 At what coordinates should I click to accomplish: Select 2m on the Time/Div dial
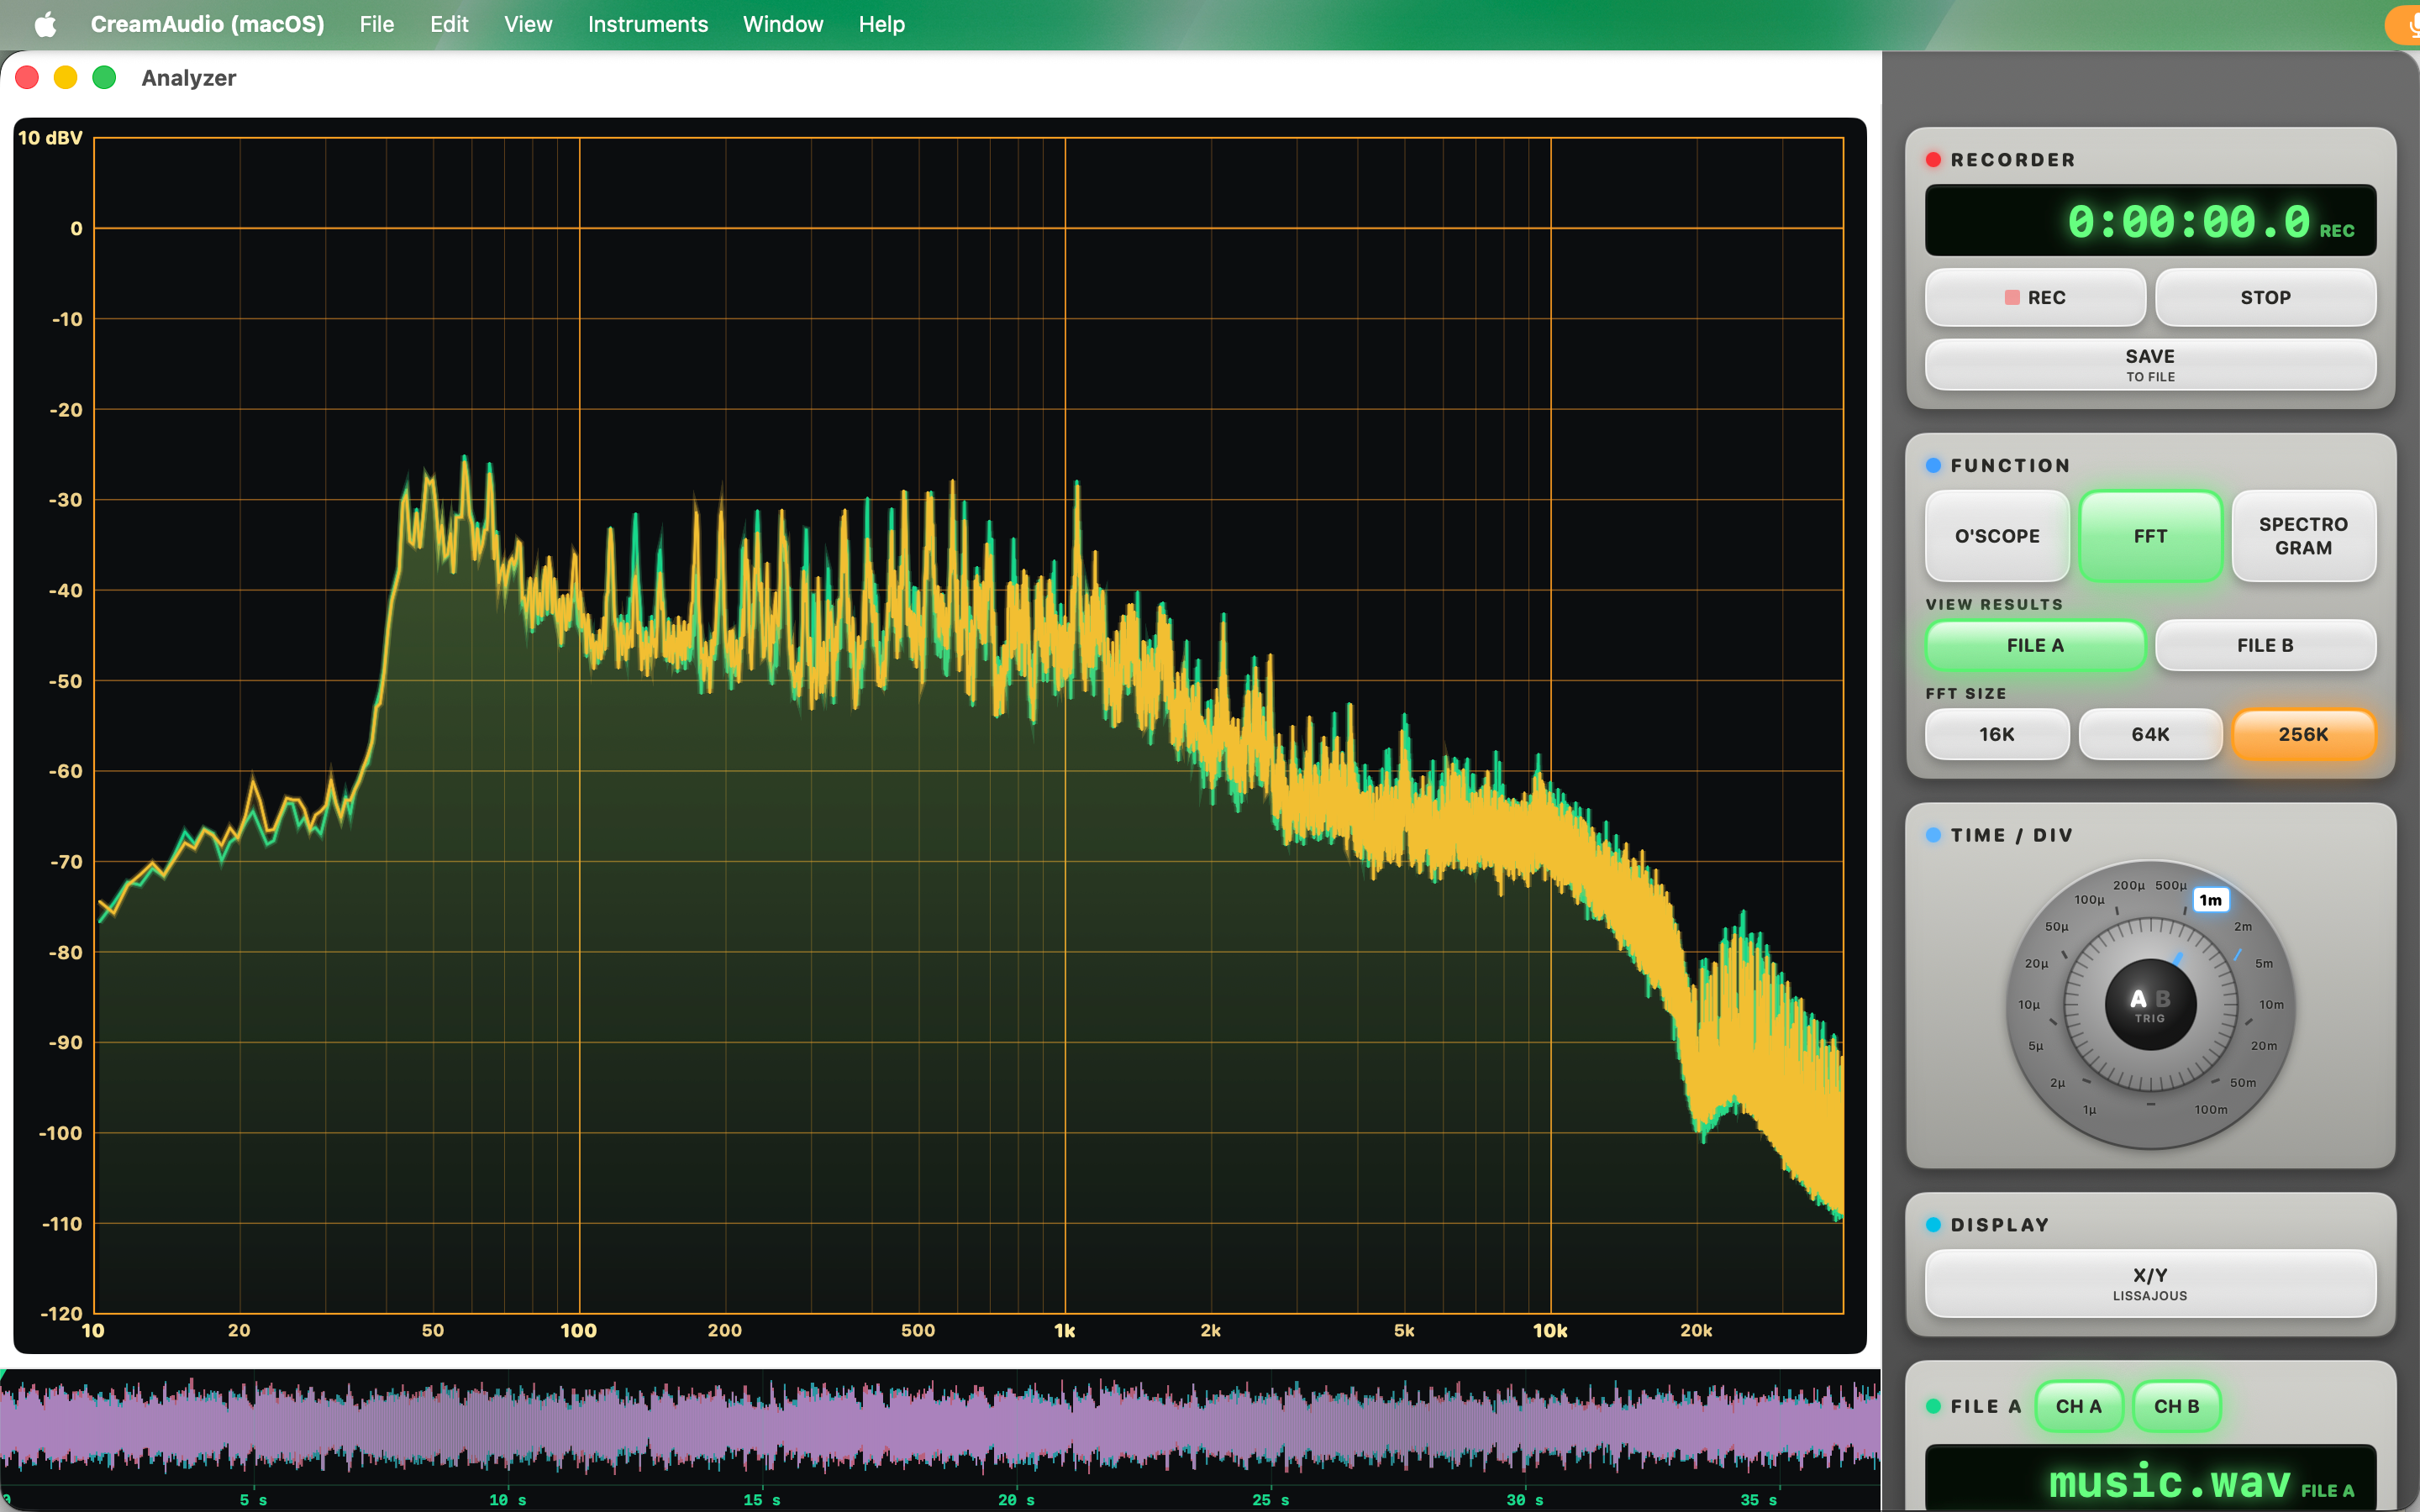2243,927
